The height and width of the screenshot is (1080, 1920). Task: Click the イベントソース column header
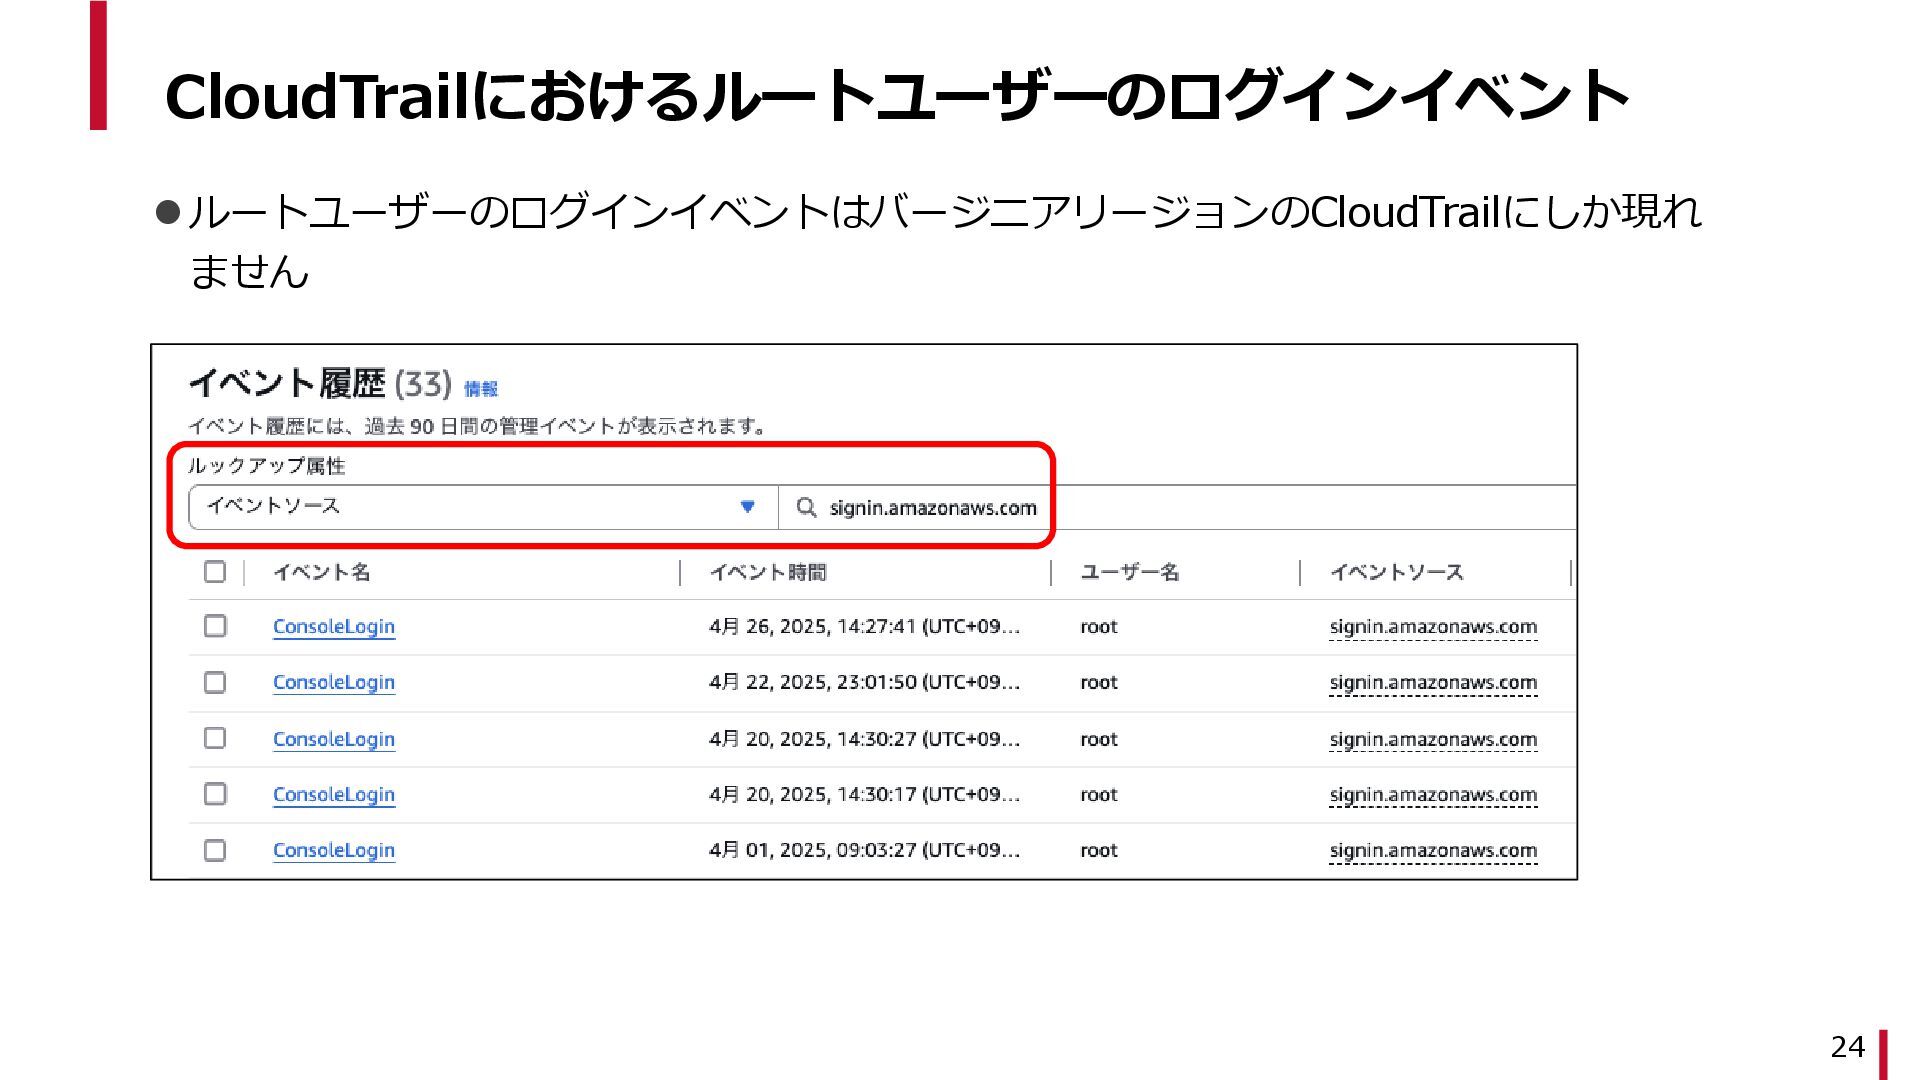1396,572
